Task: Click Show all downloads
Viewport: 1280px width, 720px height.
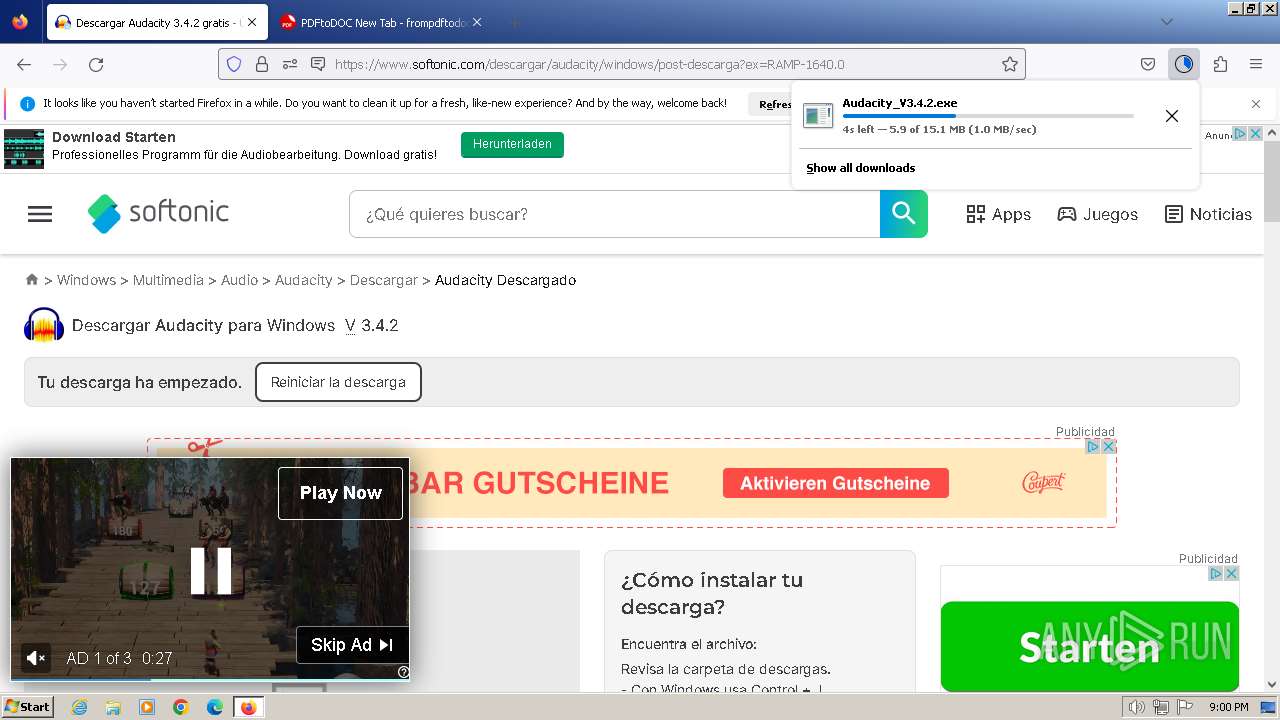Action: pos(861,168)
